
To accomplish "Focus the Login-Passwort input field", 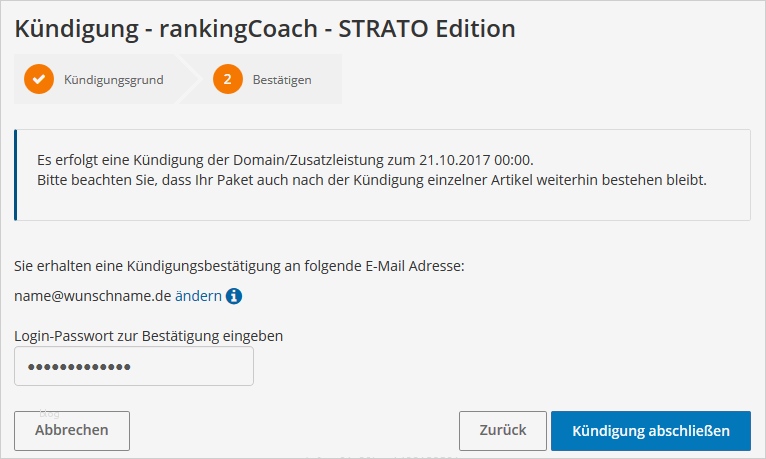I will click(x=134, y=366).
